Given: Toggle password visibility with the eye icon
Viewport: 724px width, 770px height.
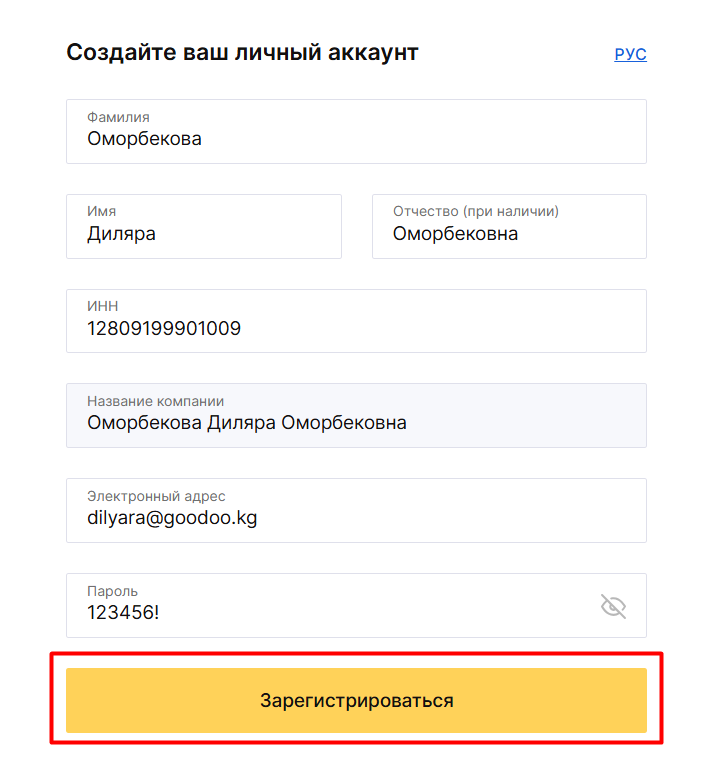Looking at the screenshot, I should (x=613, y=606).
